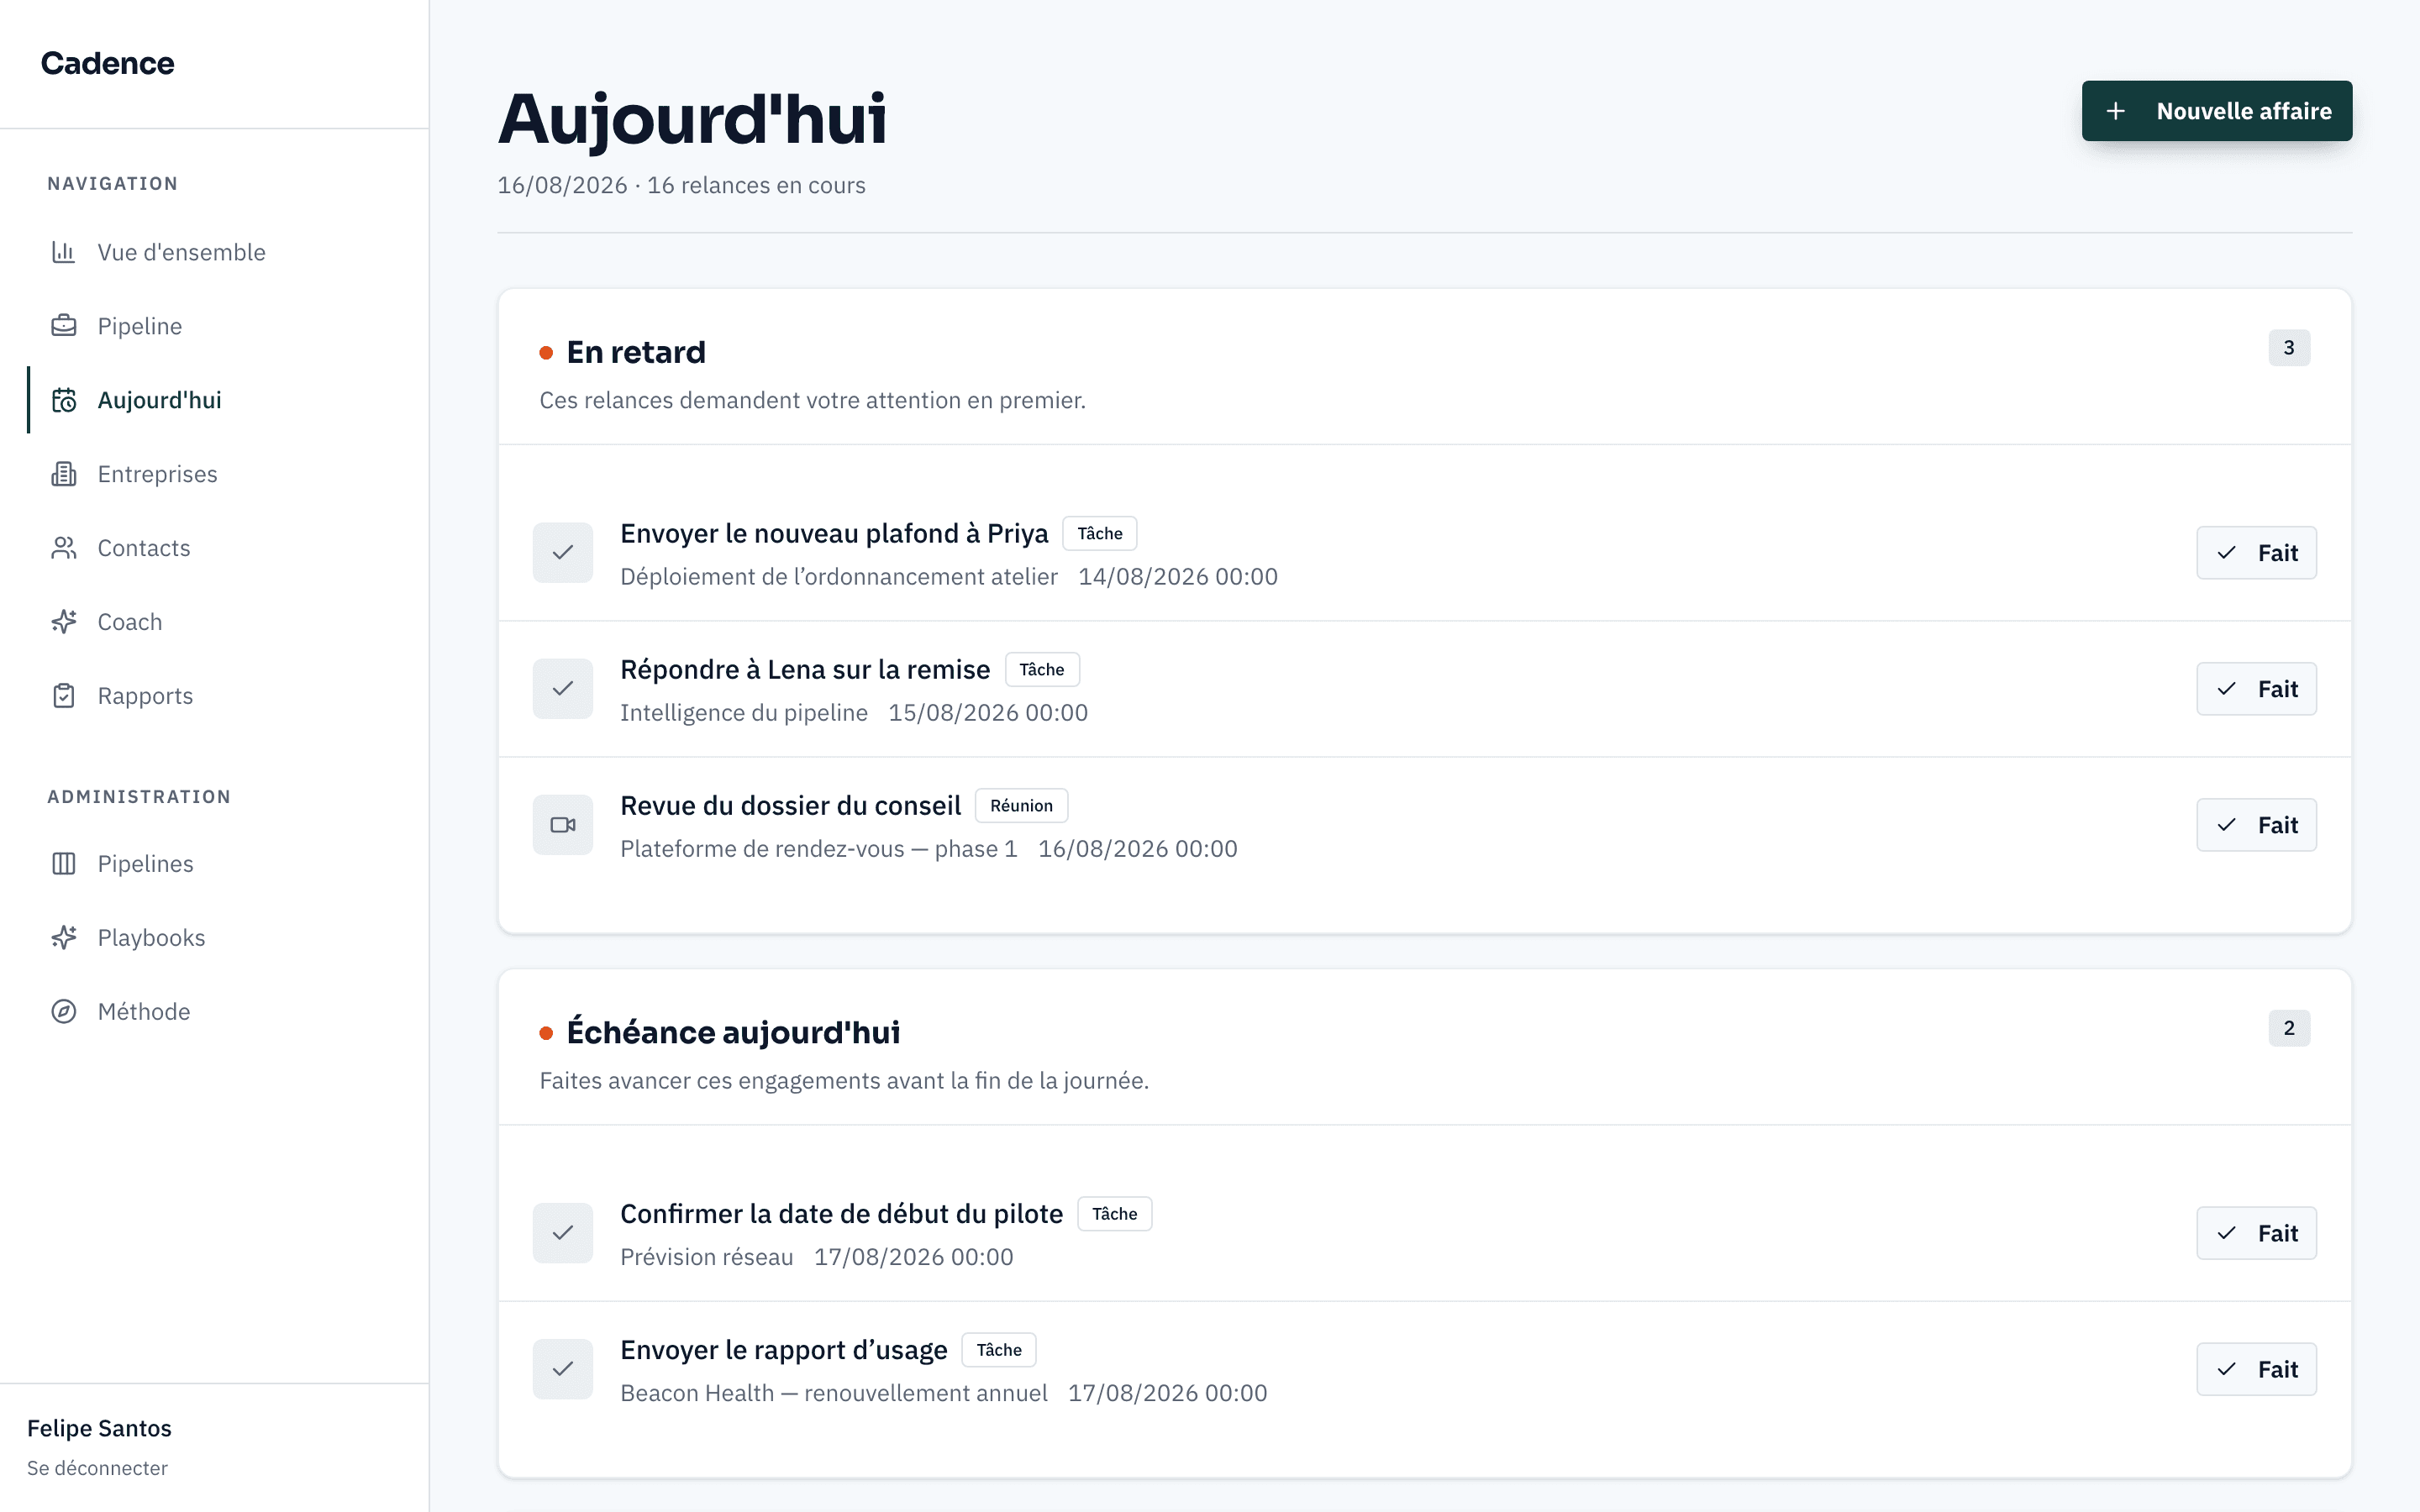Select the Entreprises building icon
The height and width of the screenshot is (1512, 2420).
click(x=63, y=474)
